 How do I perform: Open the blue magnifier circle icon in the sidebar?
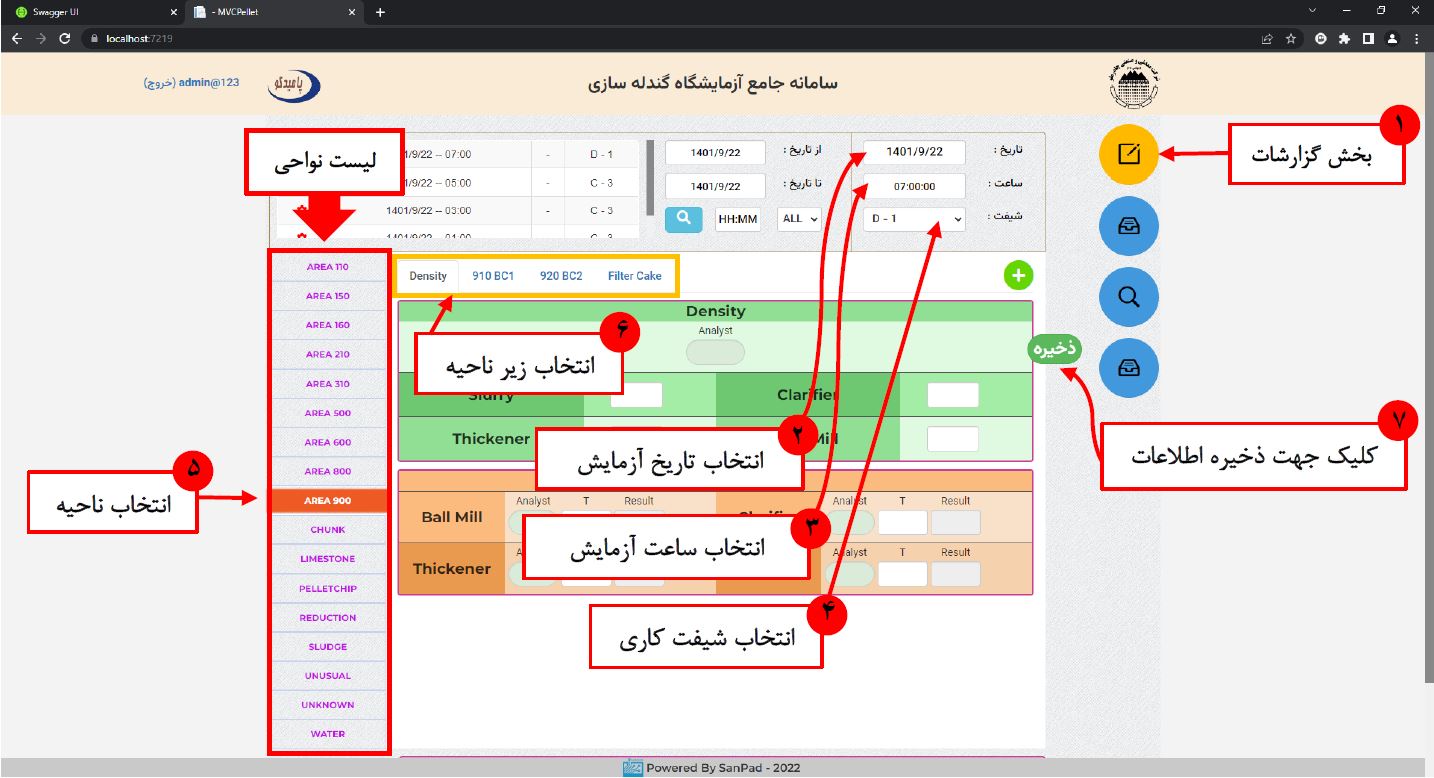coord(1128,297)
